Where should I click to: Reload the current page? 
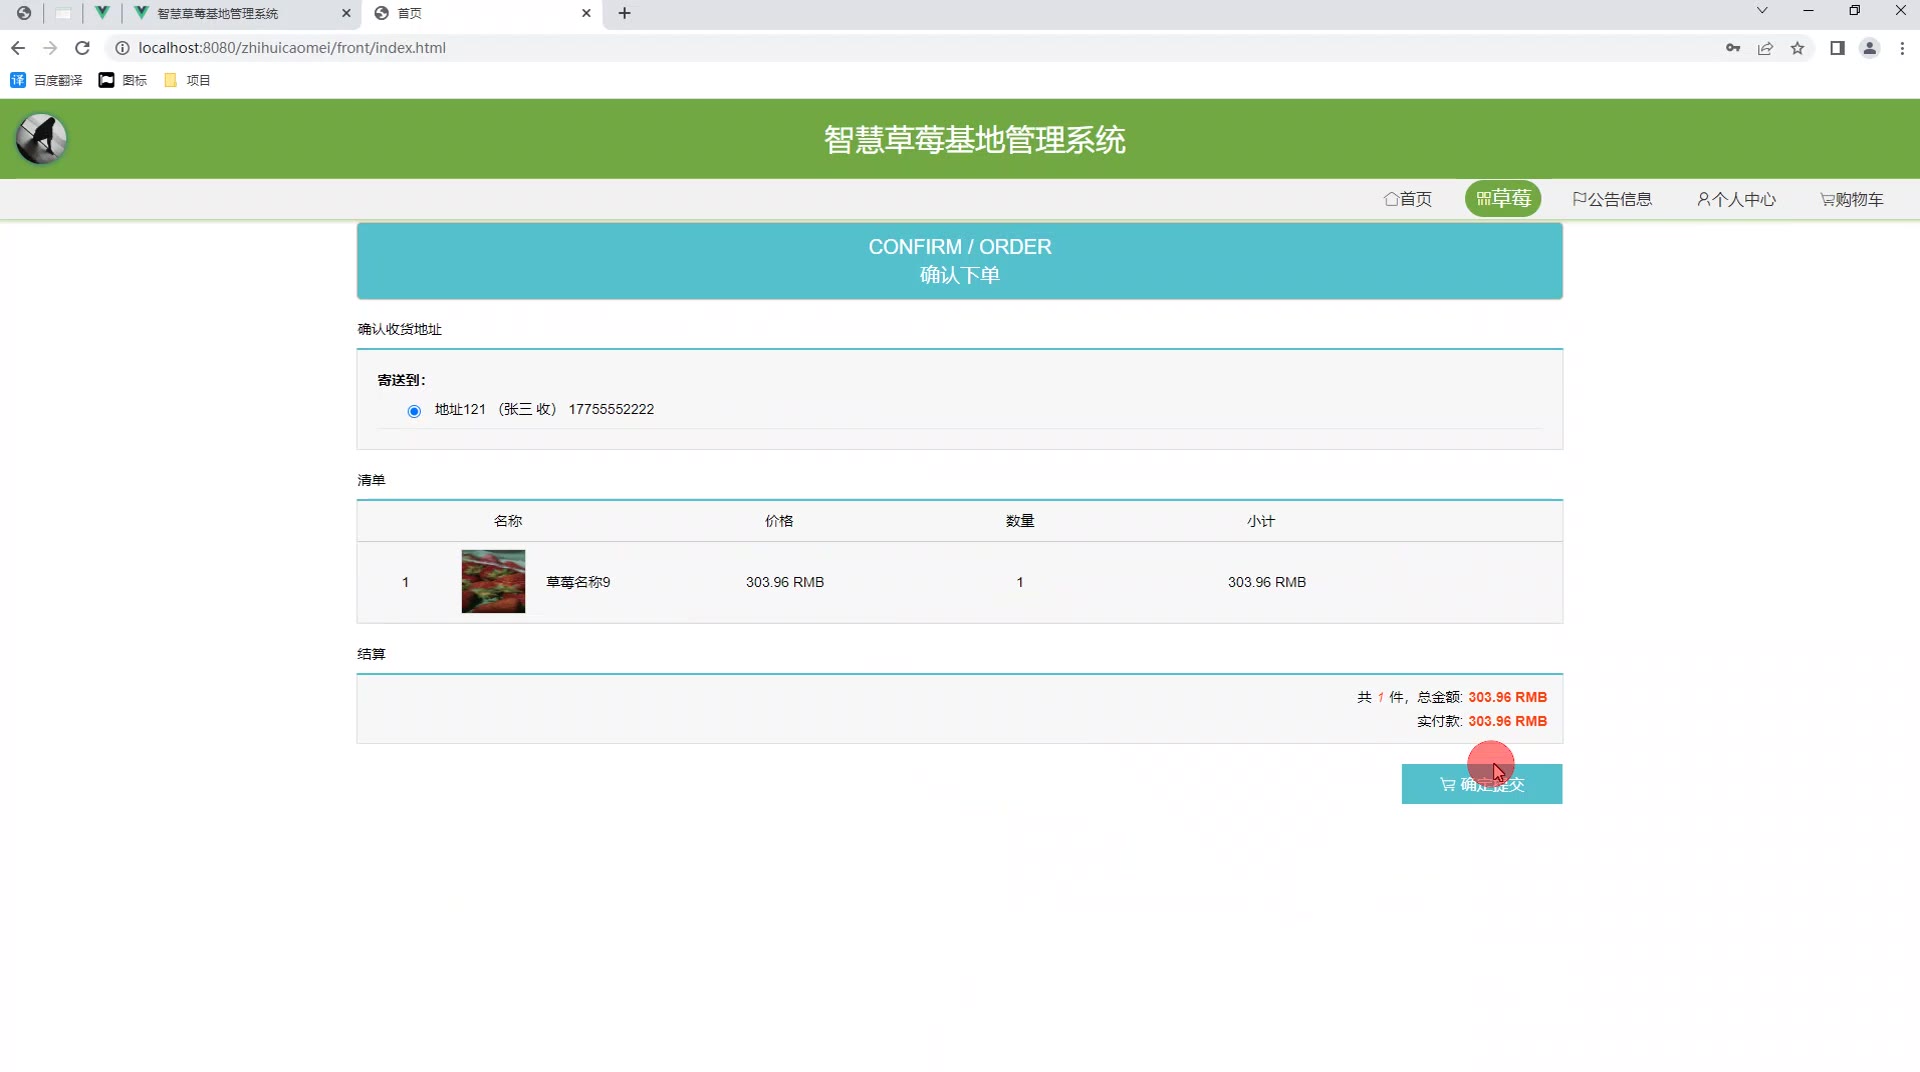[83, 48]
